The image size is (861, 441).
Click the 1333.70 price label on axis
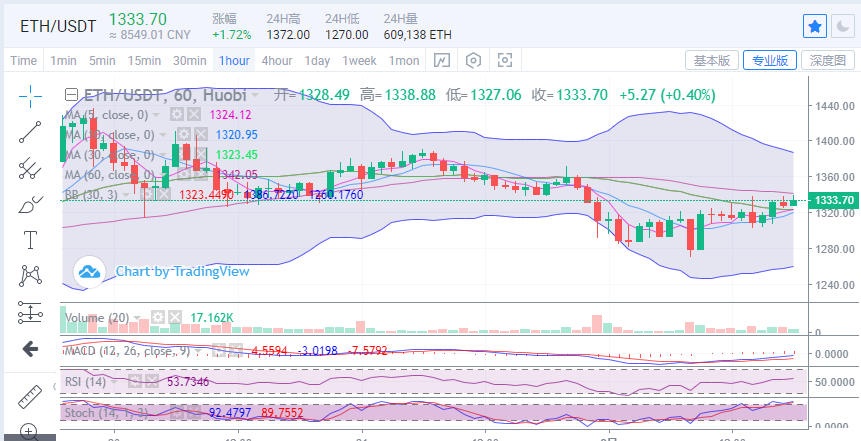835,200
